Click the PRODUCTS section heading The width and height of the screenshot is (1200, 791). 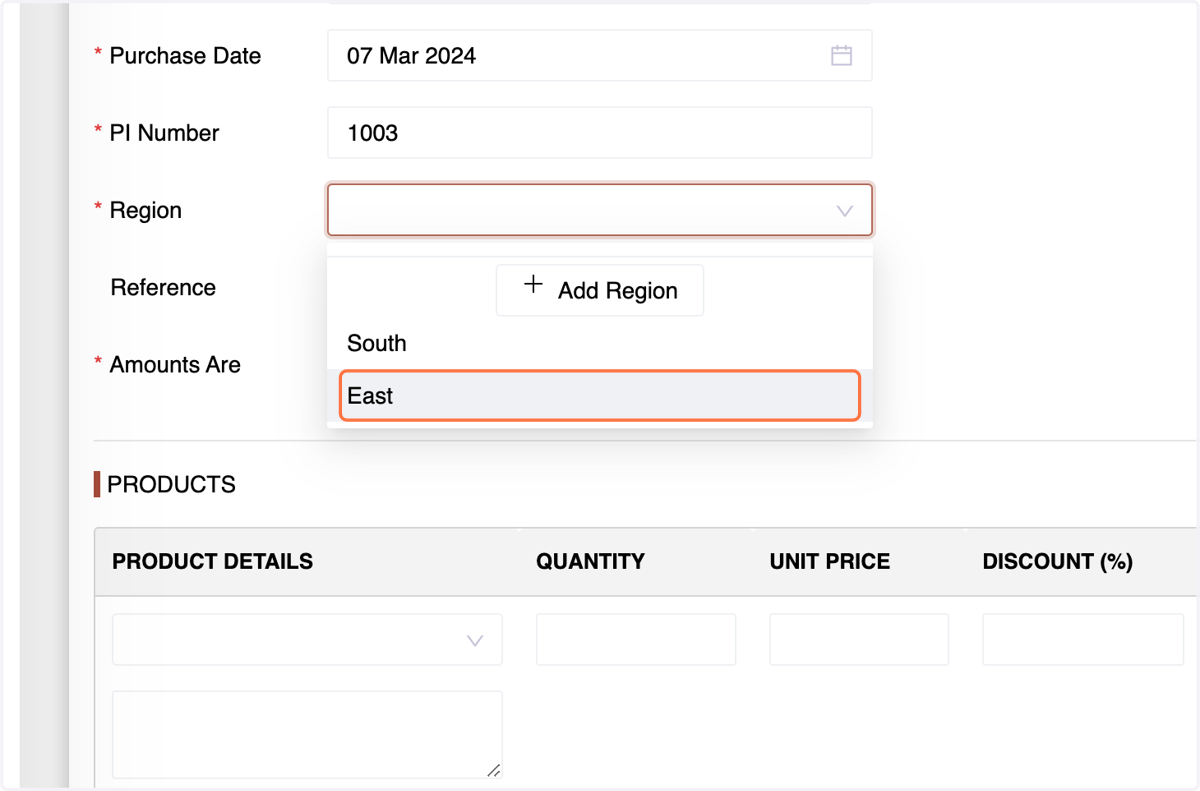[x=171, y=485]
